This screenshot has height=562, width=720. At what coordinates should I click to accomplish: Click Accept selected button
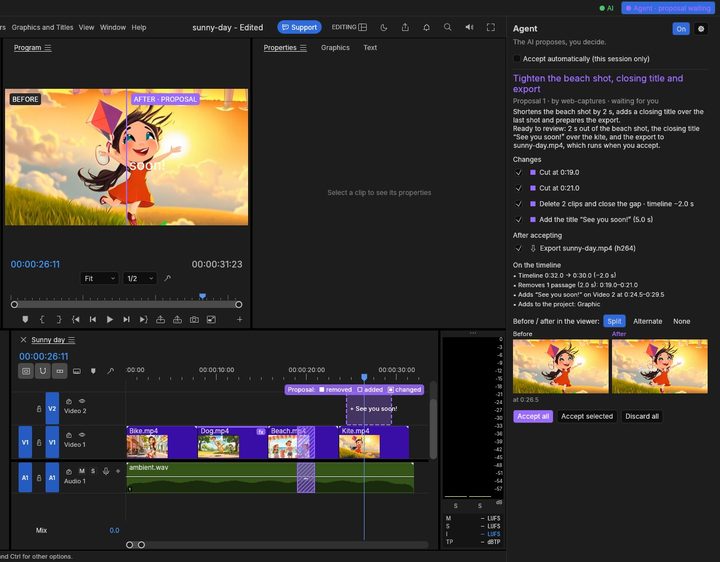point(587,416)
